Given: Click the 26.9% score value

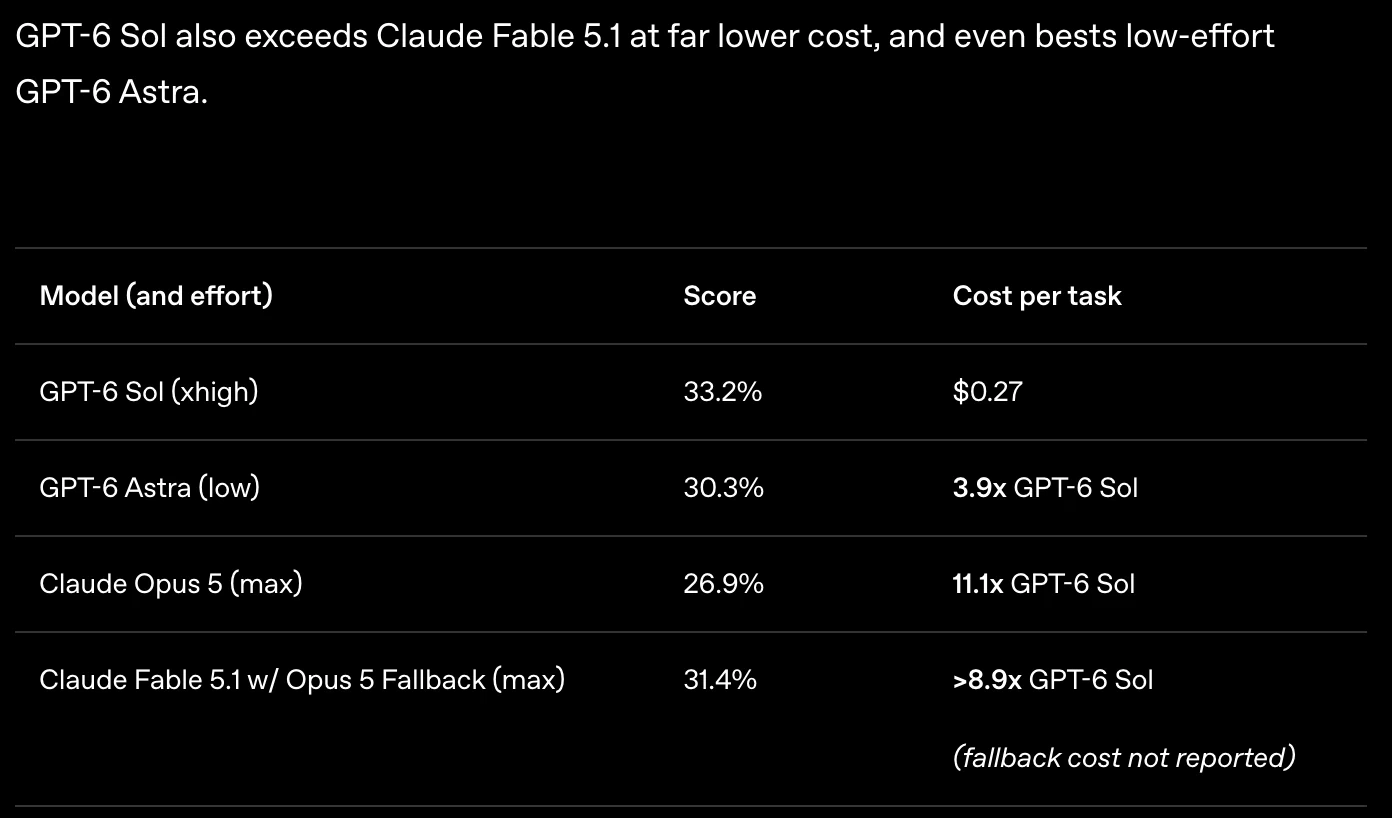Looking at the screenshot, I should [724, 583].
